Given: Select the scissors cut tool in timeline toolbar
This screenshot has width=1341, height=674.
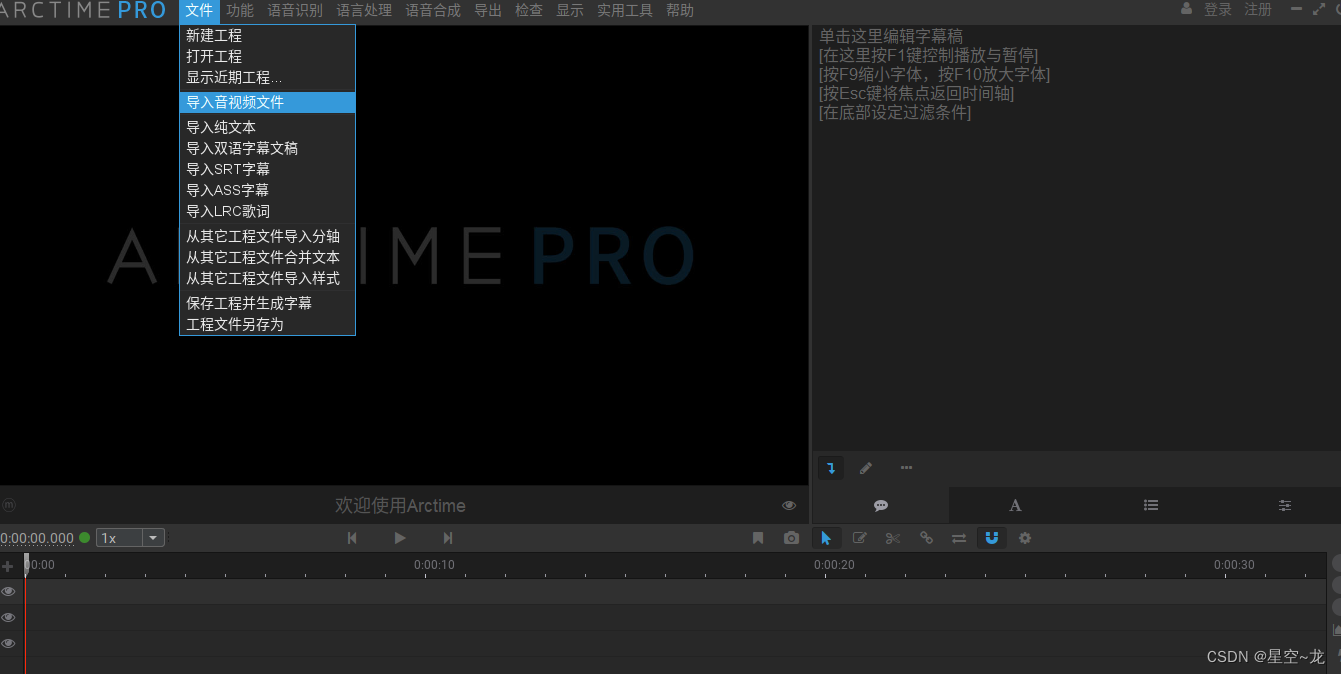Looking at the screenshot, I should (x=893, y=538).
